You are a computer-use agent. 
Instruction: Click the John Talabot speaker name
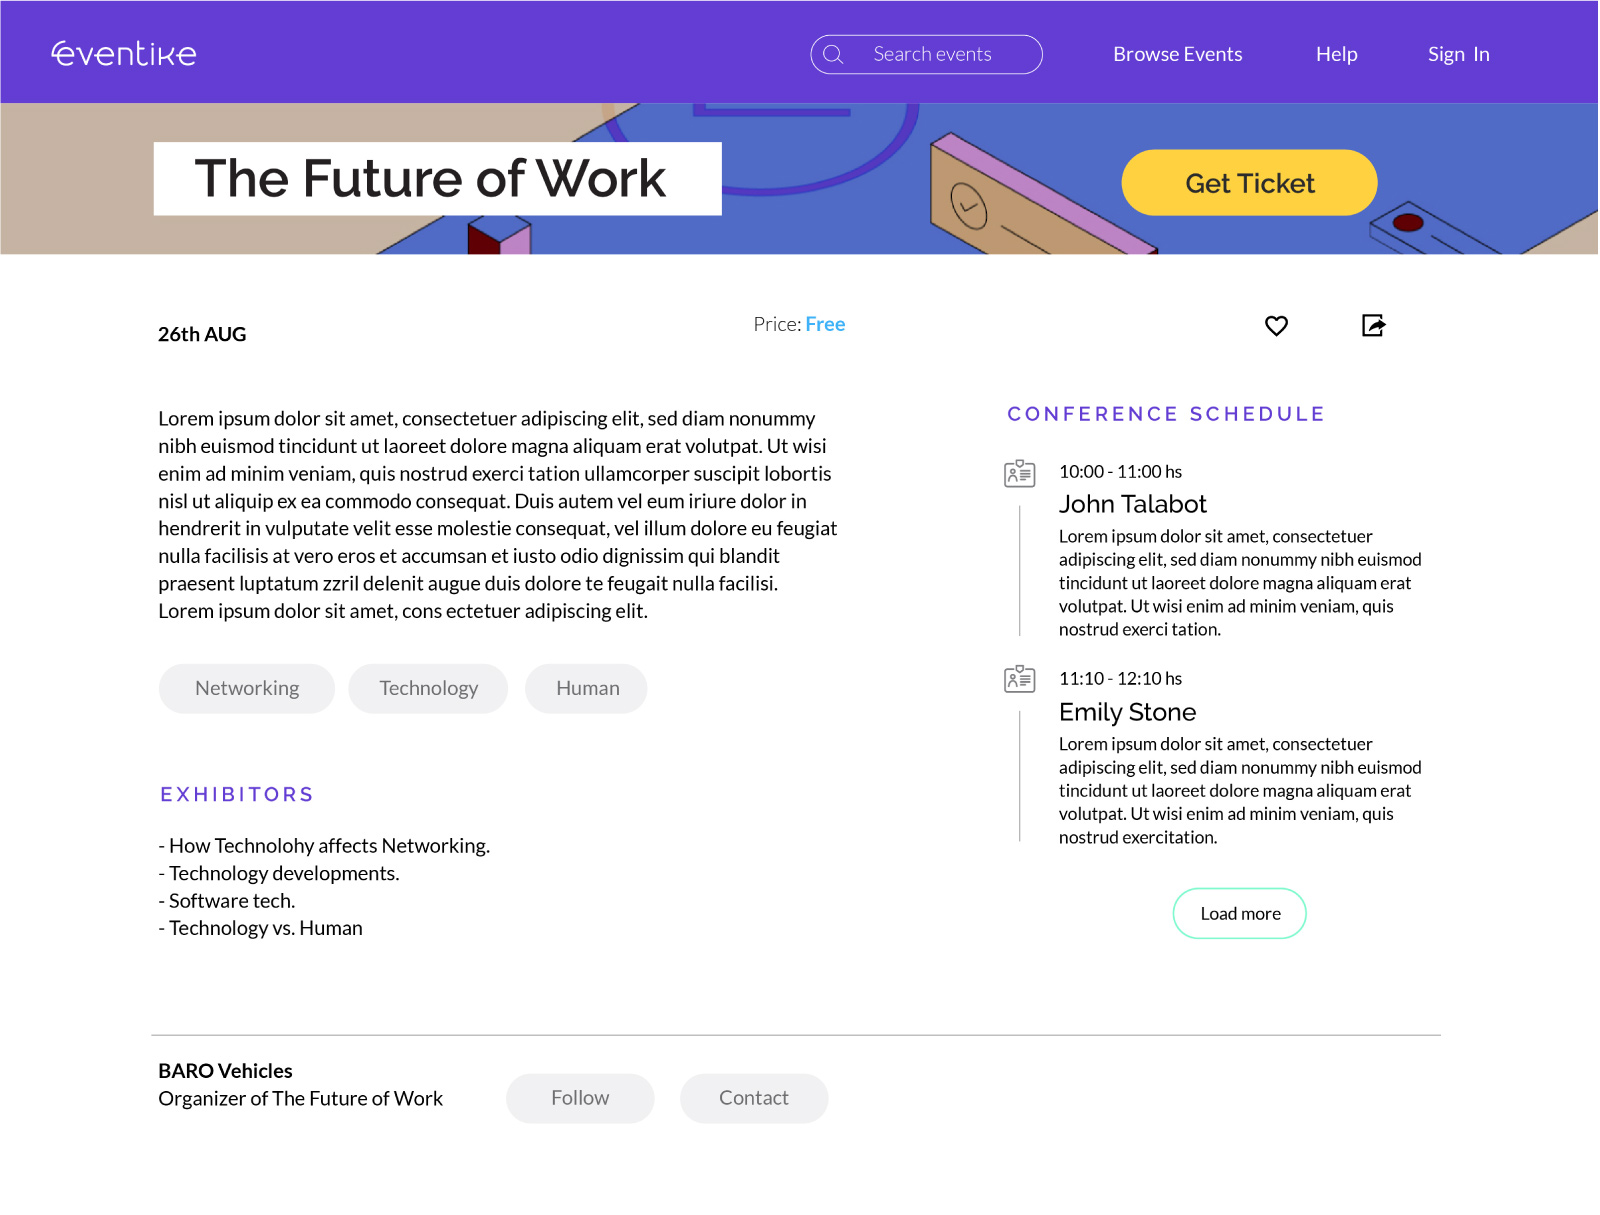pyautogui.click(x=1132, y=504)
